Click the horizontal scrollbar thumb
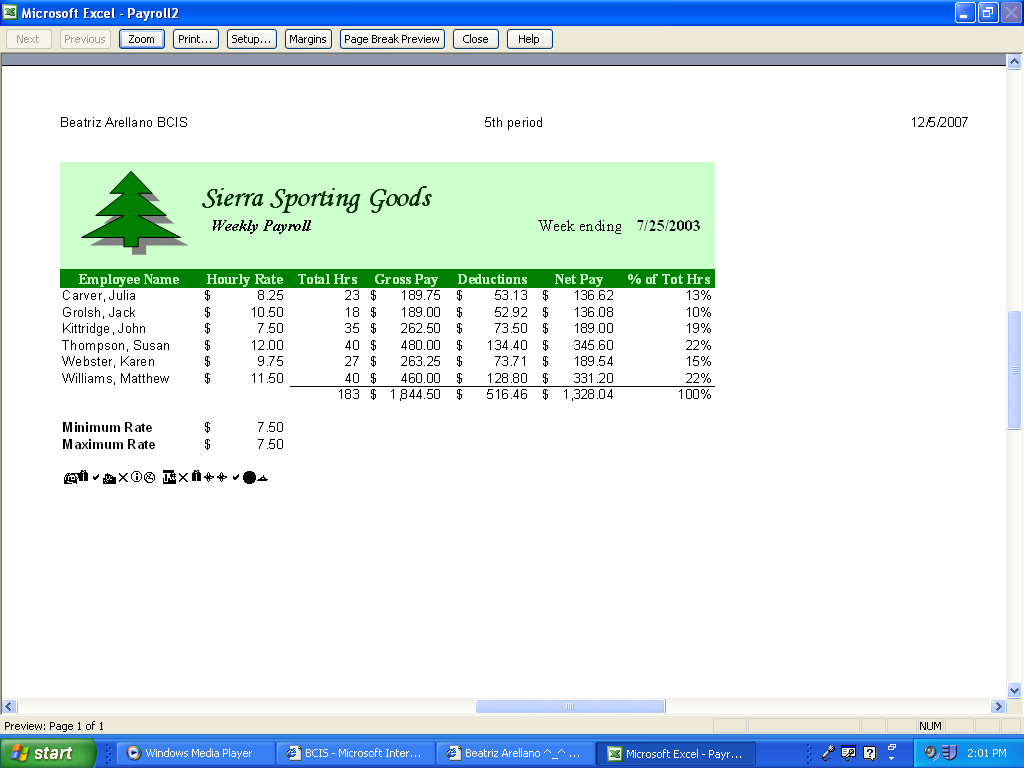 (x=570, y=706)
